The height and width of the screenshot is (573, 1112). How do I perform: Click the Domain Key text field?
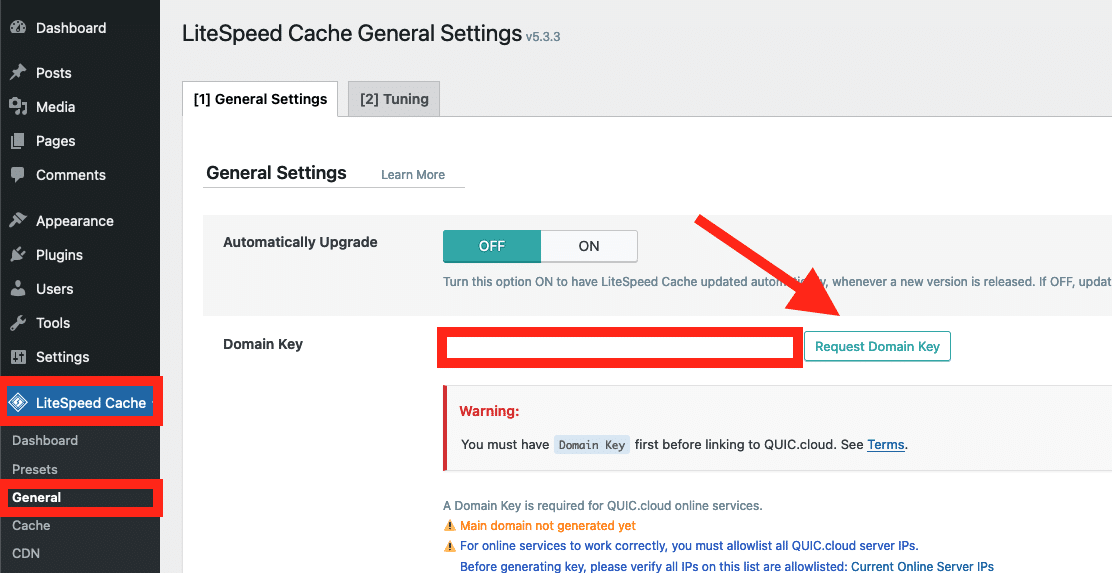click(x=620, y=347)
